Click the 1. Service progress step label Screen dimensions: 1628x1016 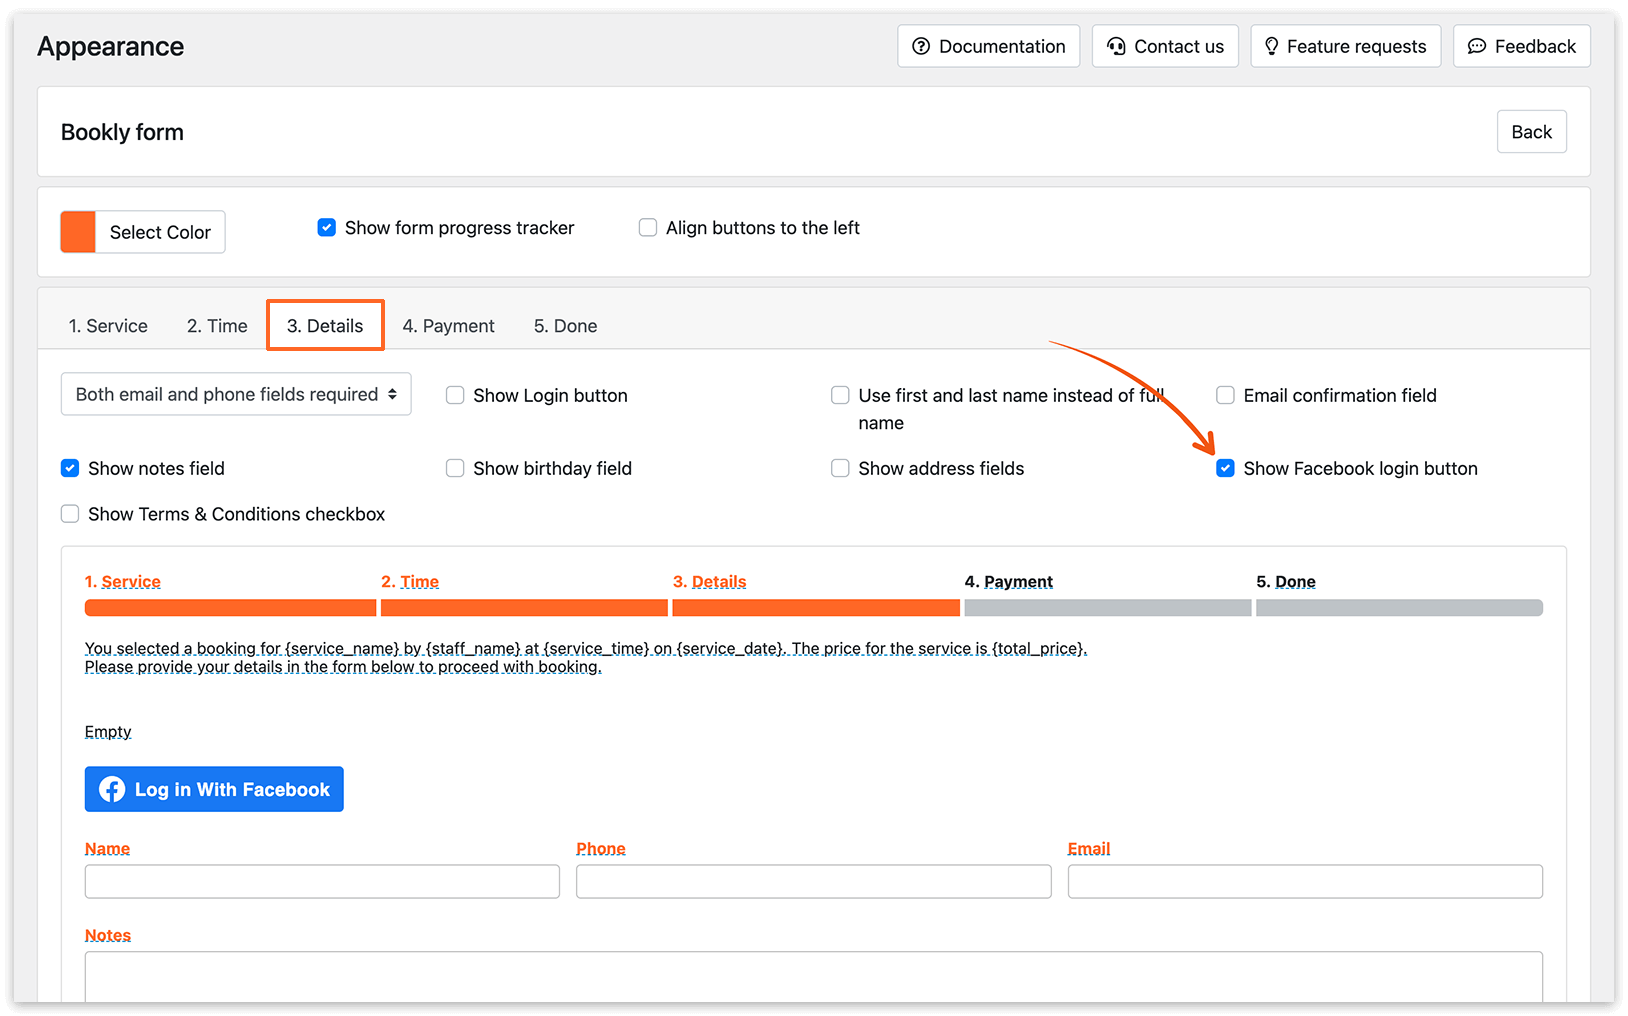[122, 582]
